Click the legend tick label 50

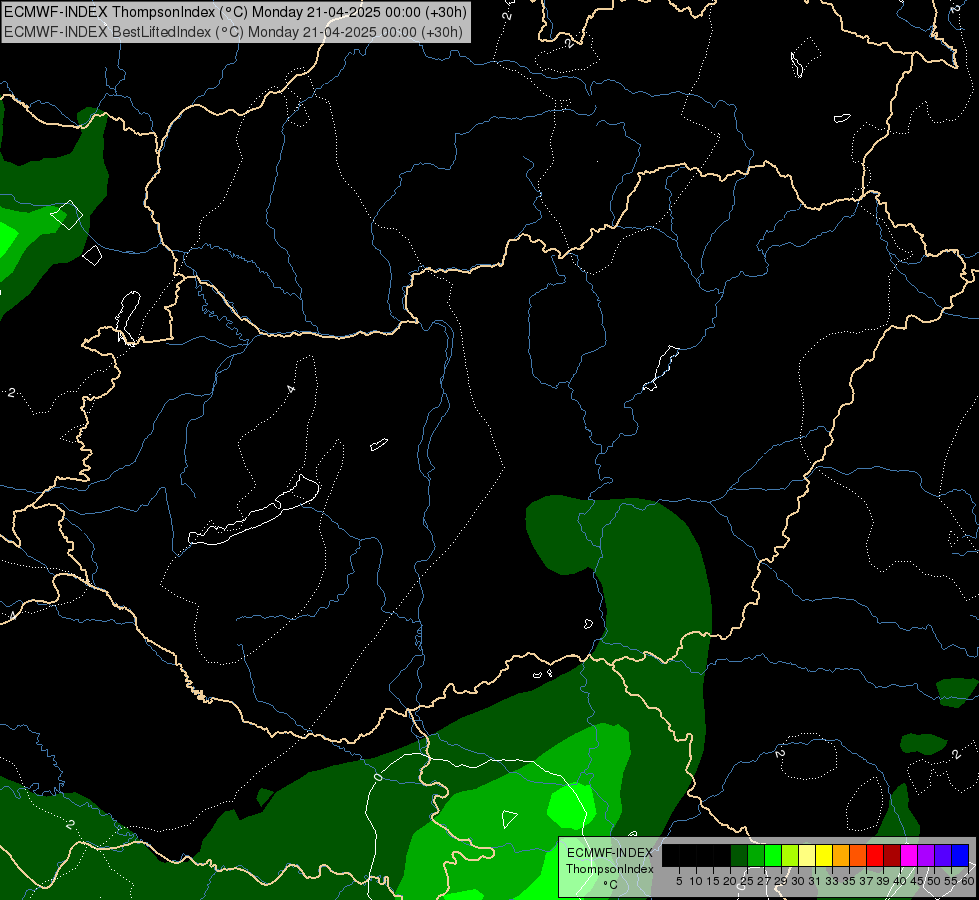tap(934, 881)
